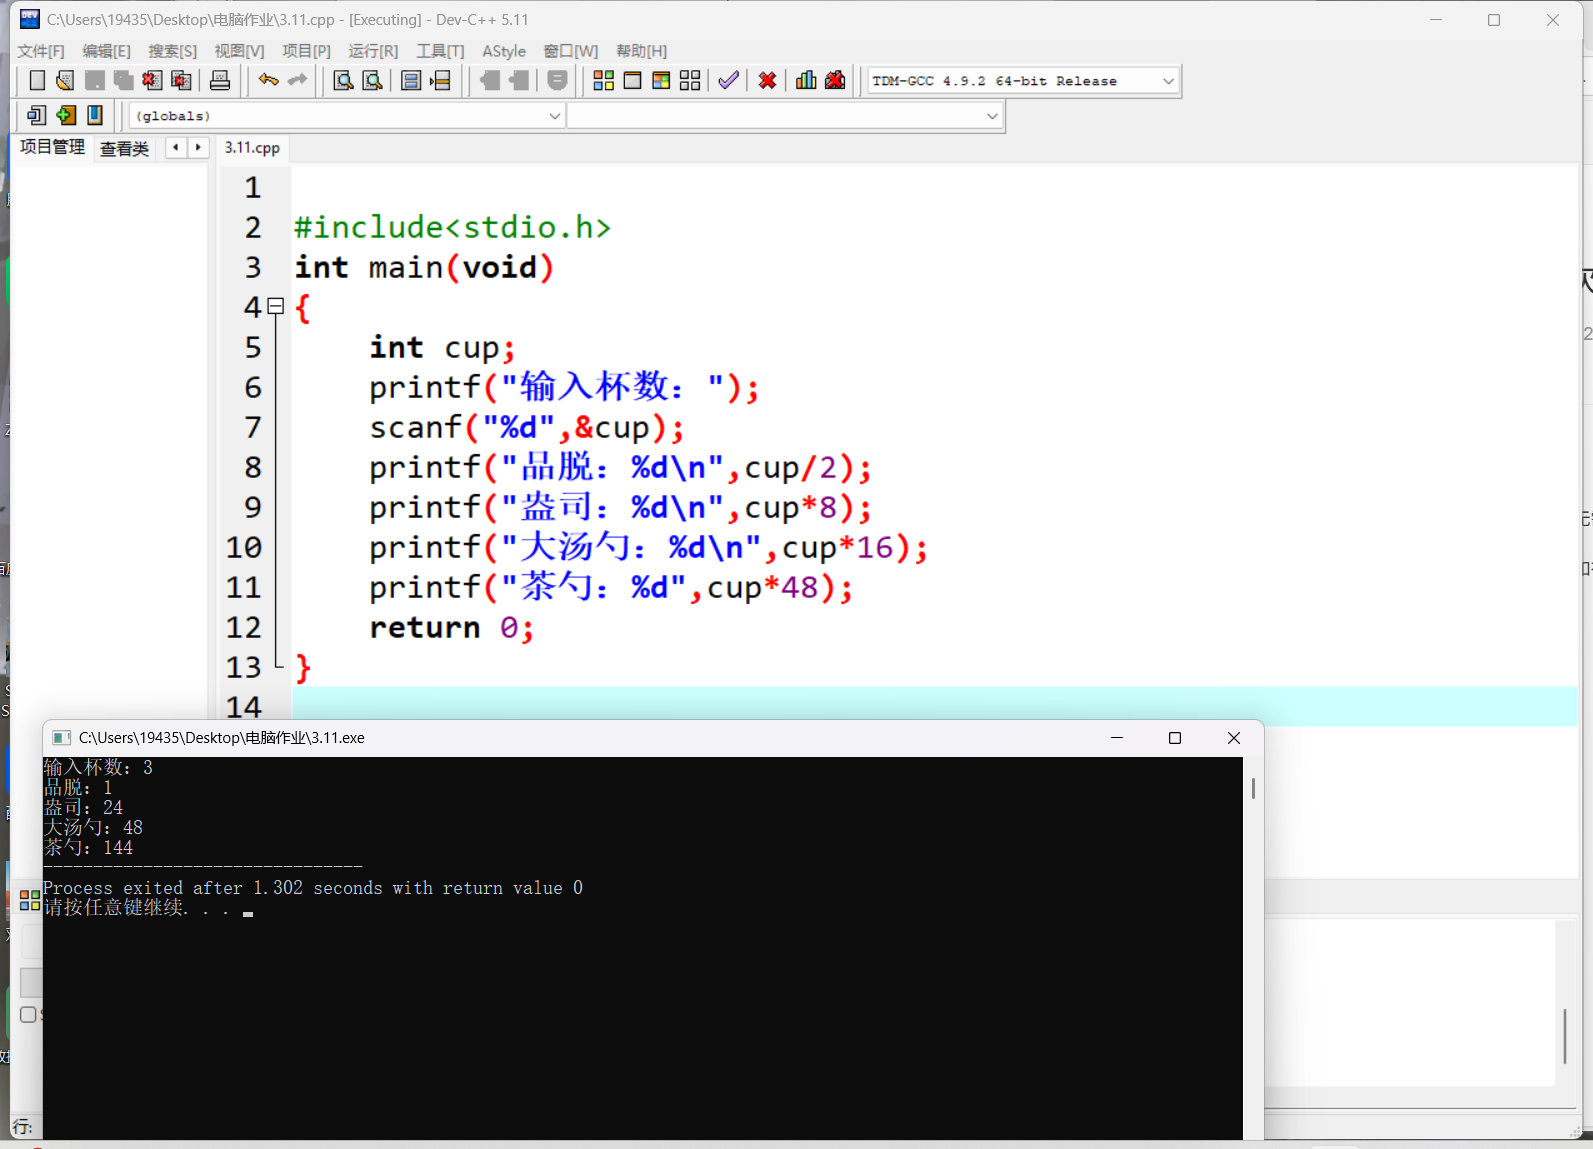Viewport: 1593px width, 1149px height.
Task: Click the Profile Analysis chart icon
Action: 806,81
